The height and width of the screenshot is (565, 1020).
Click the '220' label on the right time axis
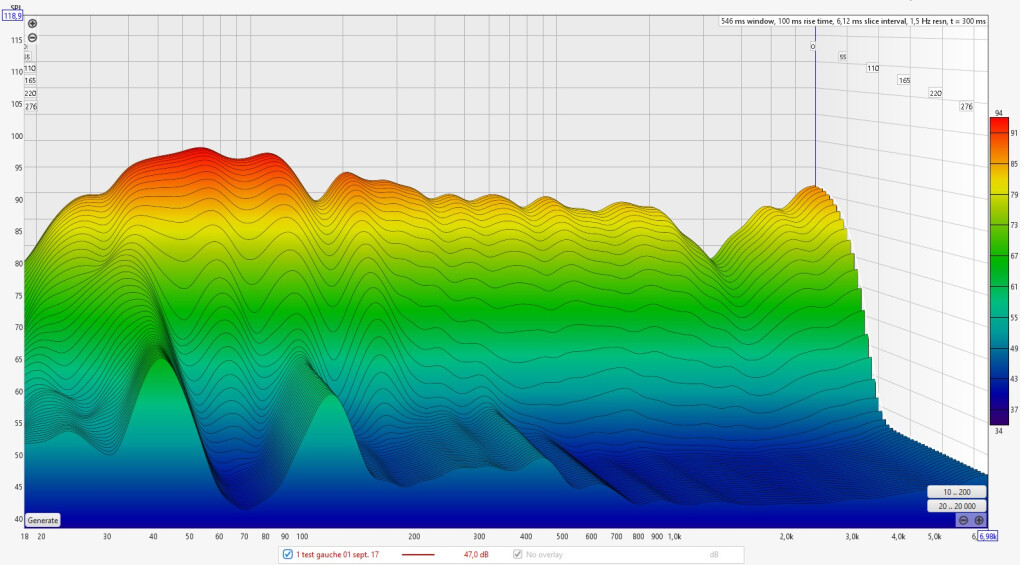935,94
